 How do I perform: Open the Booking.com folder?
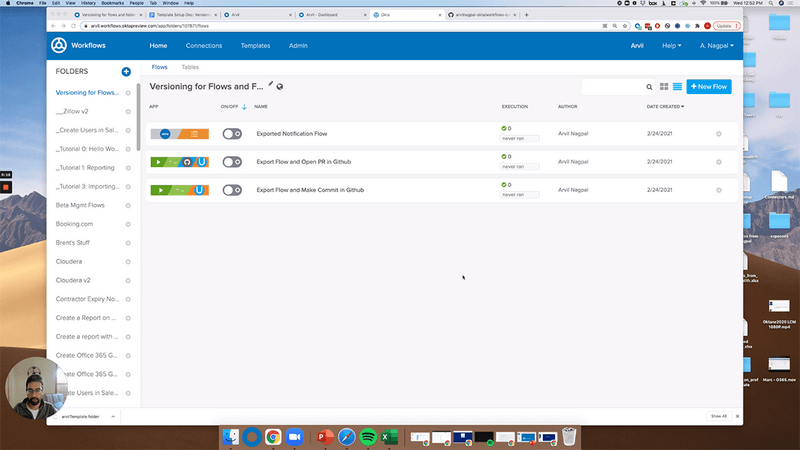tap(75, 224)
